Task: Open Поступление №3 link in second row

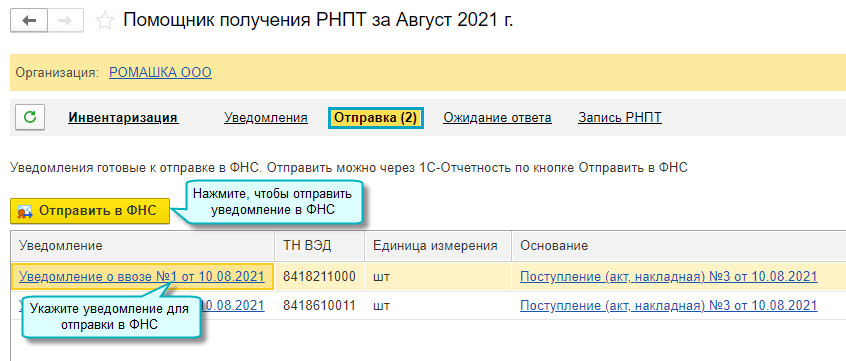Action: (668, 305)
